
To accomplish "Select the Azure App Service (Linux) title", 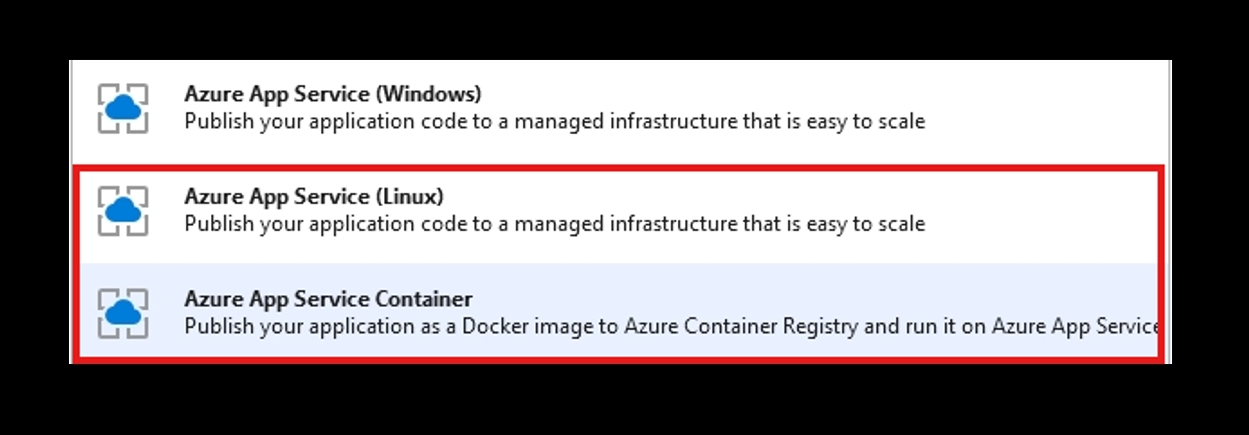I will (313, 196).
